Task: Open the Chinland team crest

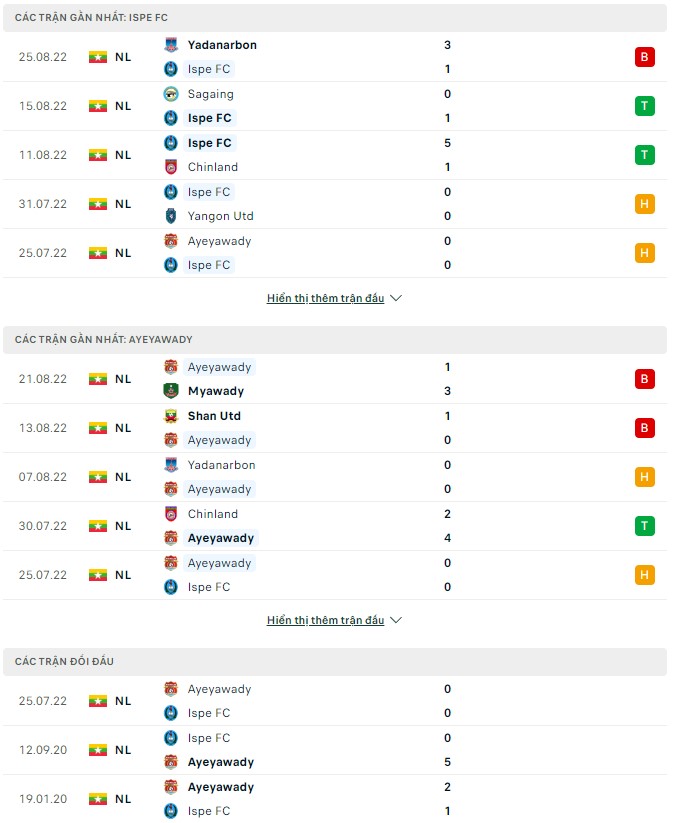Action: coord(172,168)
